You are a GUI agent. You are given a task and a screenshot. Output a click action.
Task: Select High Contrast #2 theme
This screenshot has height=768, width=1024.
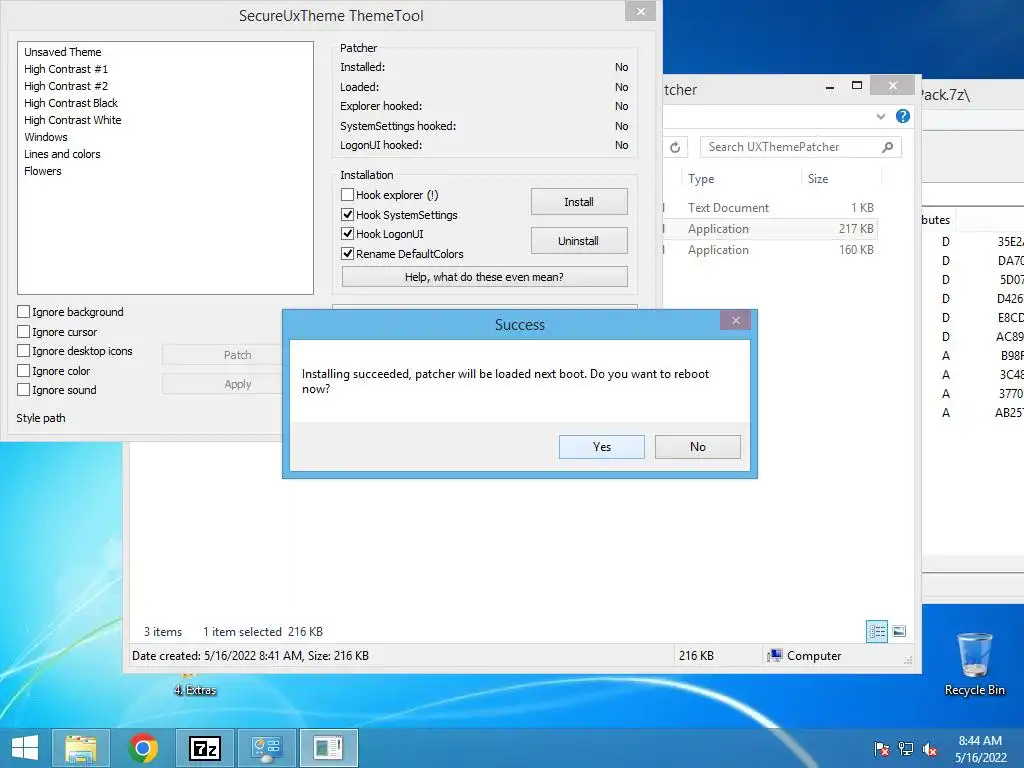[66, 86]
